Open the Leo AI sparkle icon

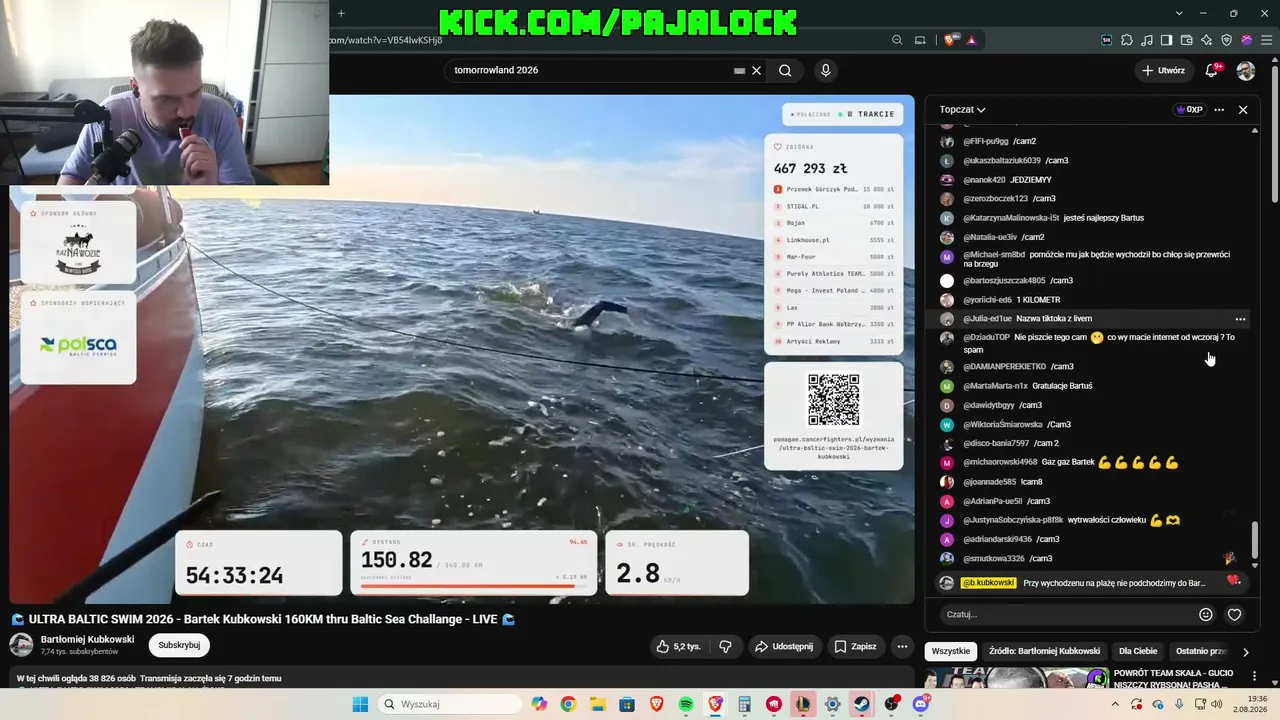1207,40
